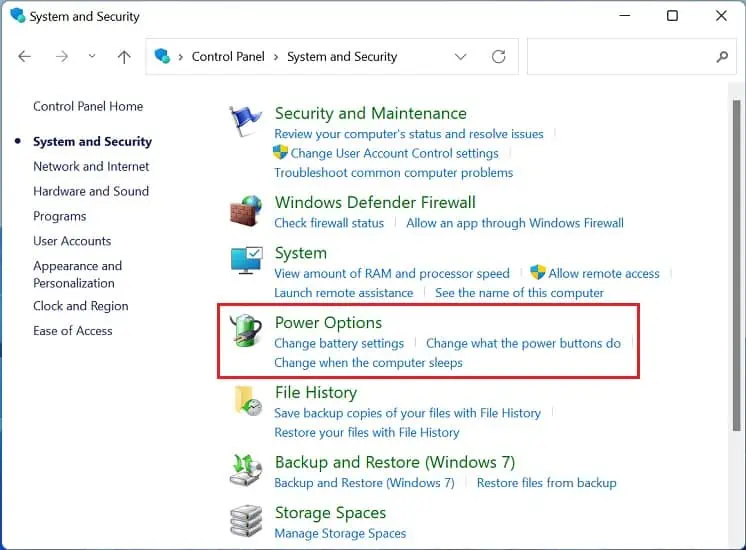
Task: Open the System monitor icon
Action: pyautogui.click(x=245, y=260)
